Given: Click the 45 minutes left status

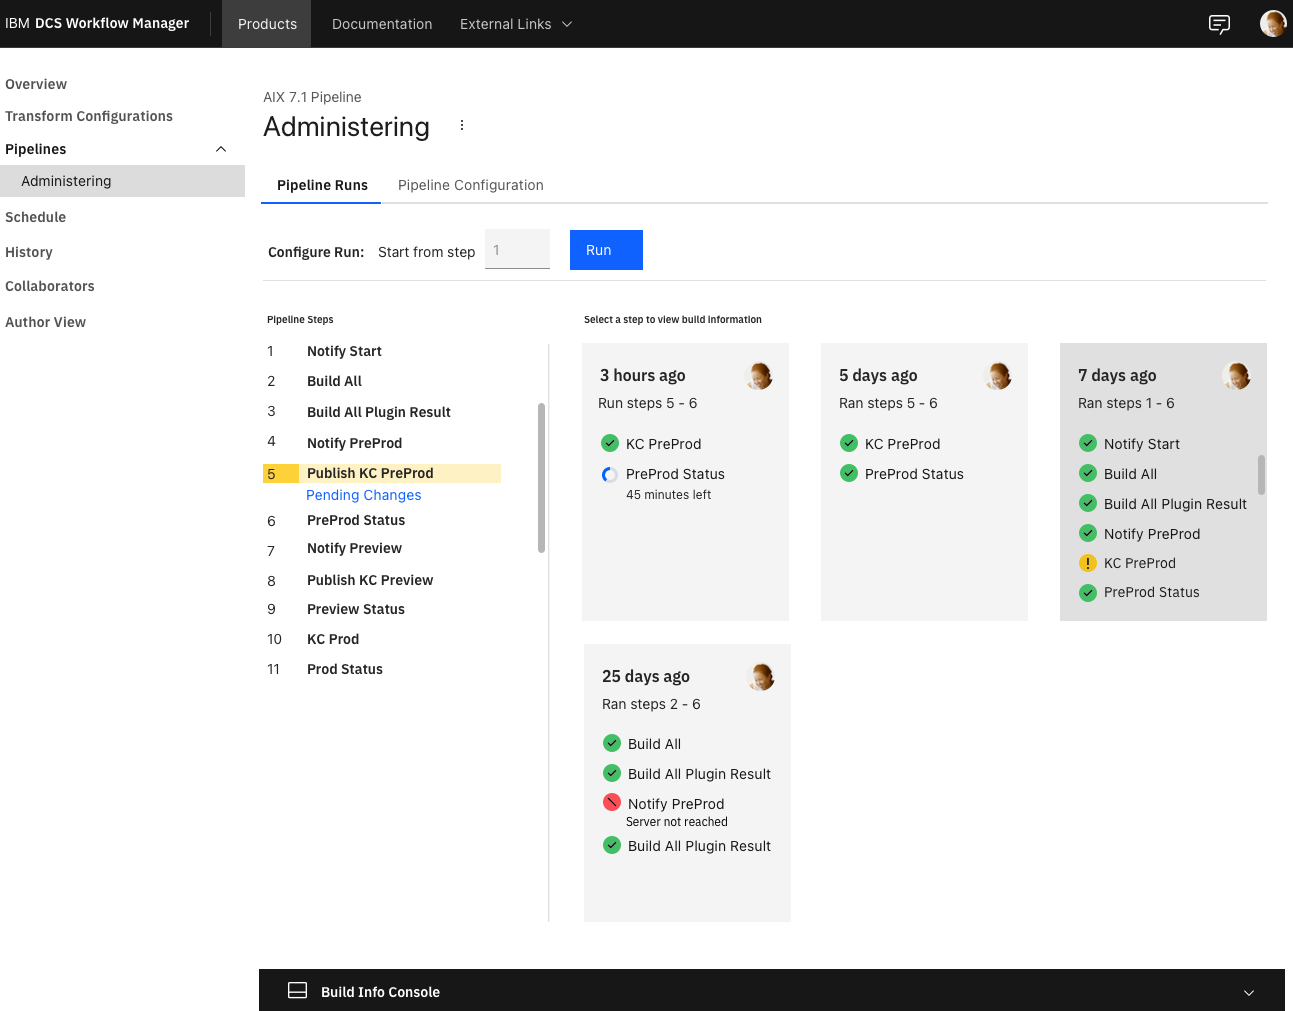Looking at the screenshot, I should (x=669, y=495).
